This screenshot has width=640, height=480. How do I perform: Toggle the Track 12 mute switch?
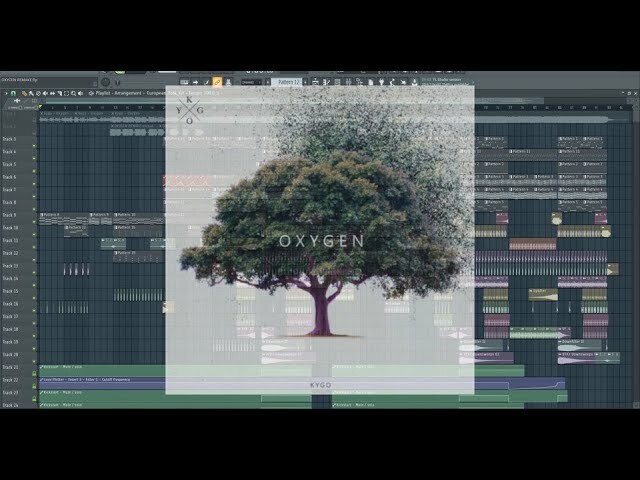click(x=34, y=260)
